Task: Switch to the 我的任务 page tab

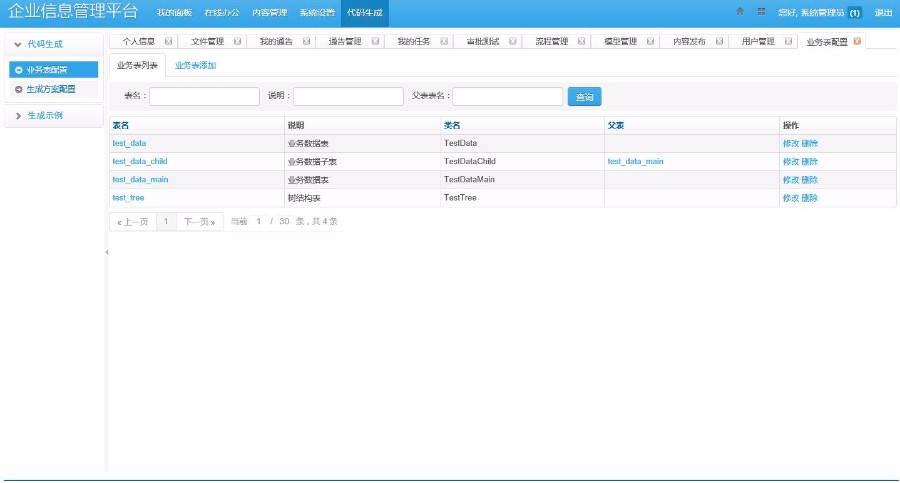Action: click(414, 41)
